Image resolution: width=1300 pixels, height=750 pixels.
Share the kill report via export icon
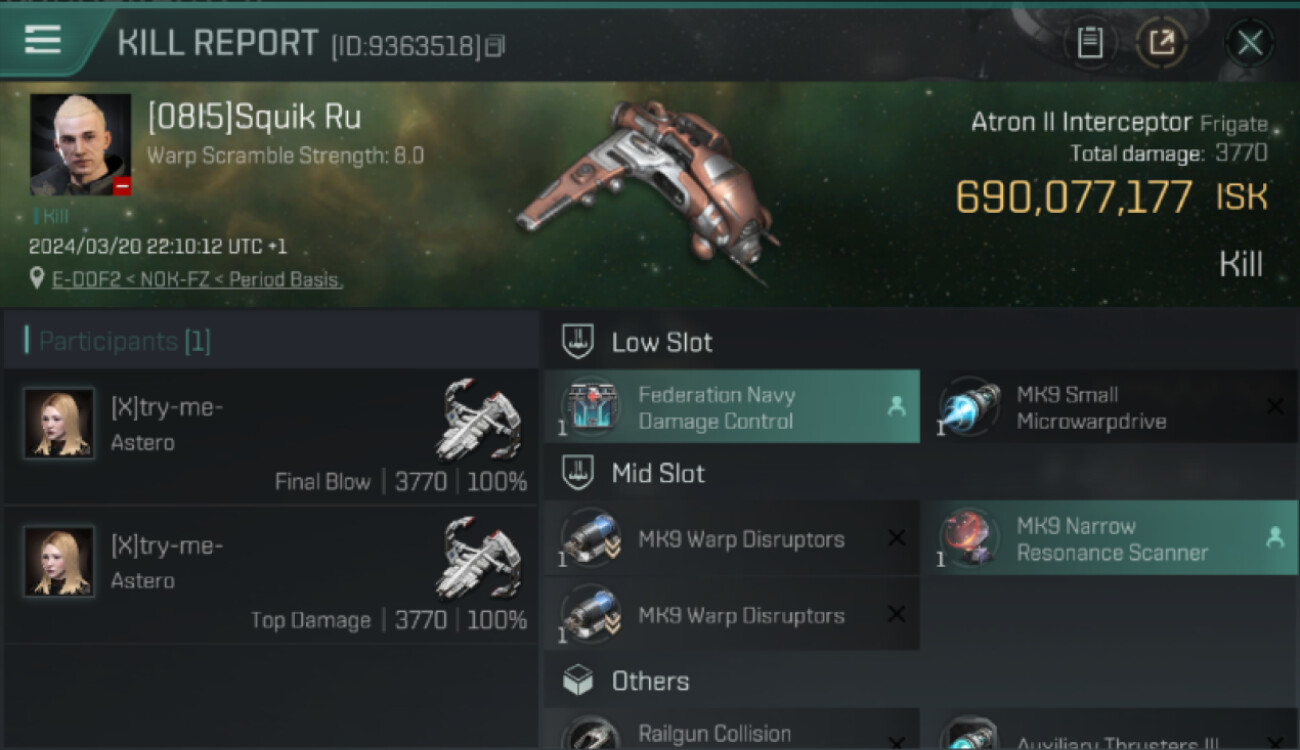tap(1162, 43)
